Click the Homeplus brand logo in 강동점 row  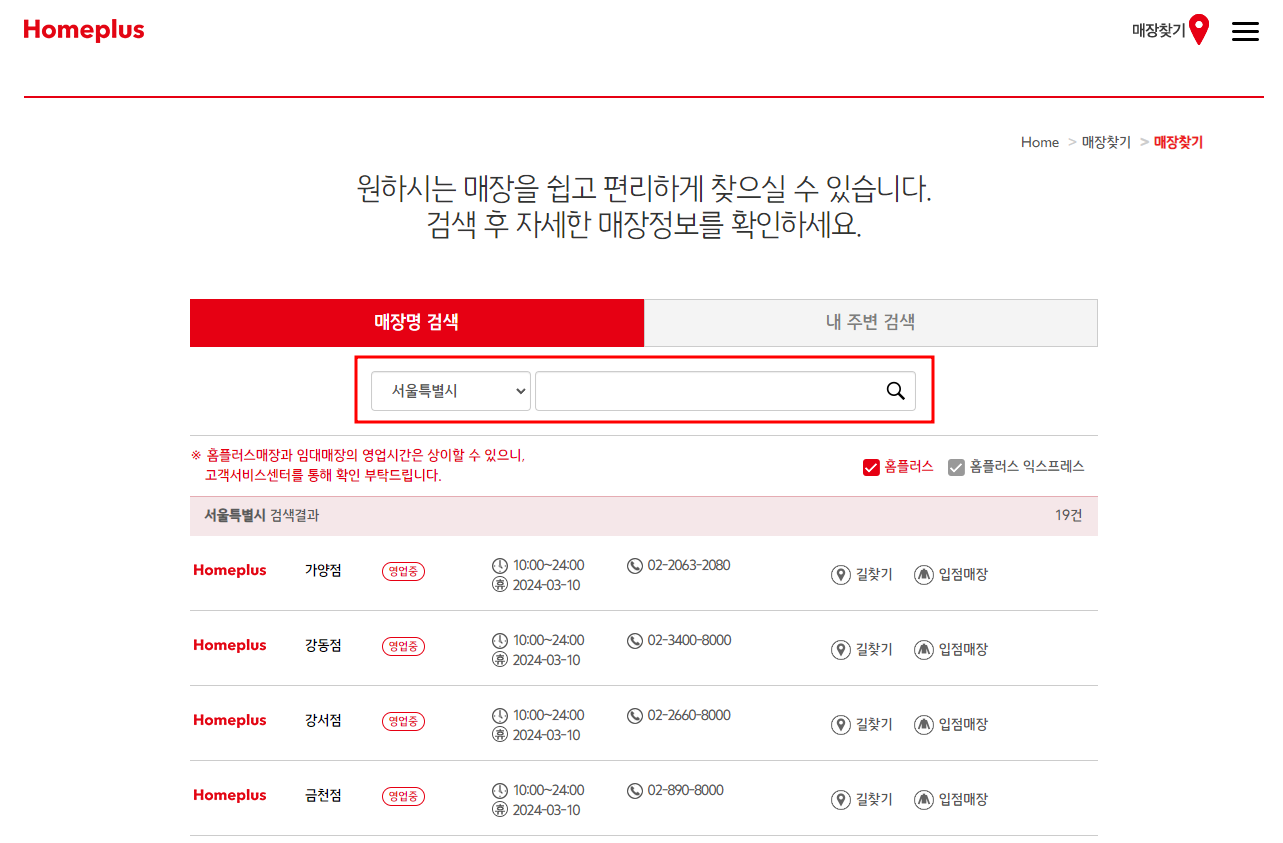tap(230, 645)
